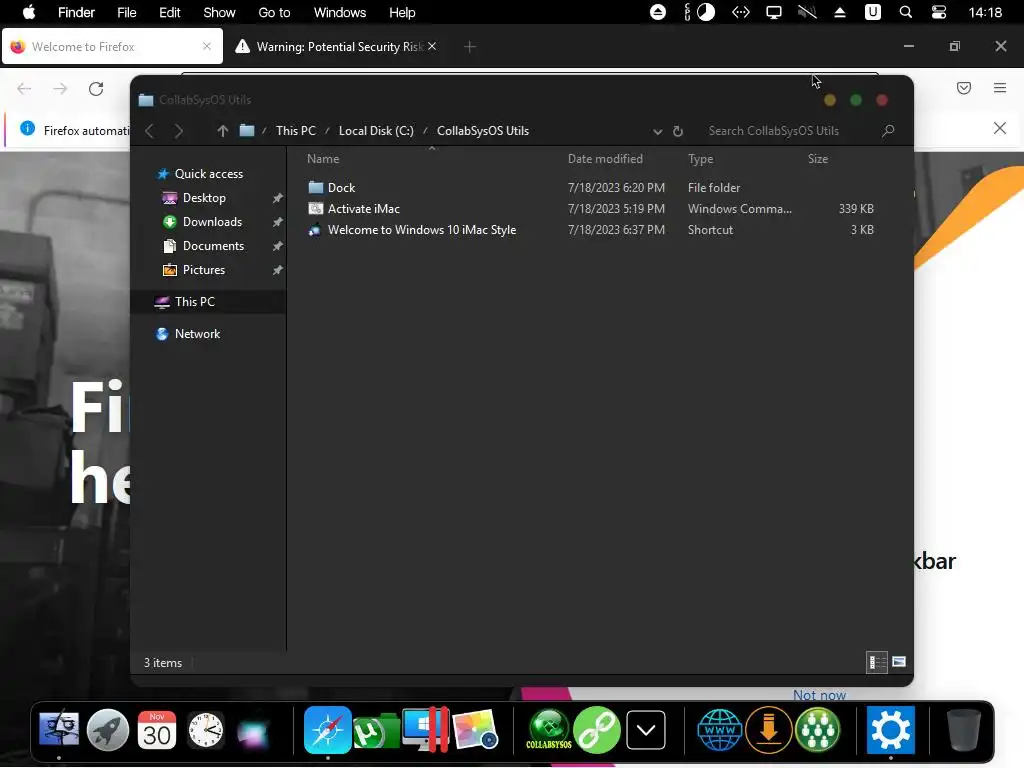Open the Apple logo menu
Image resolution: width=1024 pixels, height=768 pixels.
[x=29, y=12]
